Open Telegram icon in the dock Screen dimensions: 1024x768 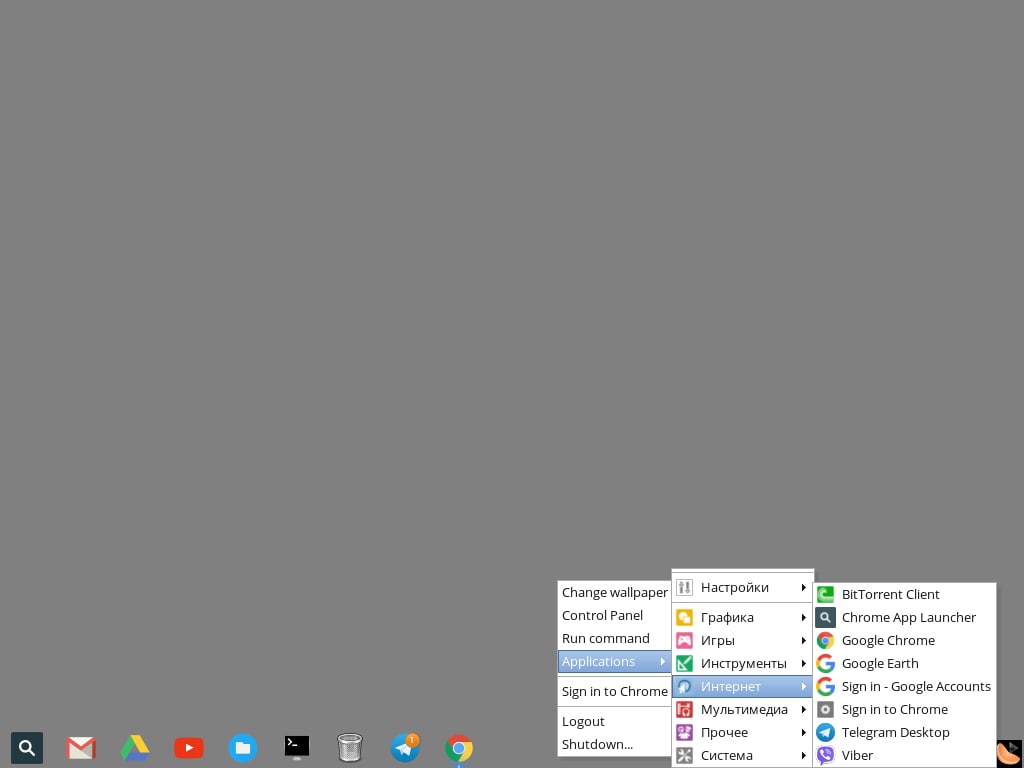(405, 748)
